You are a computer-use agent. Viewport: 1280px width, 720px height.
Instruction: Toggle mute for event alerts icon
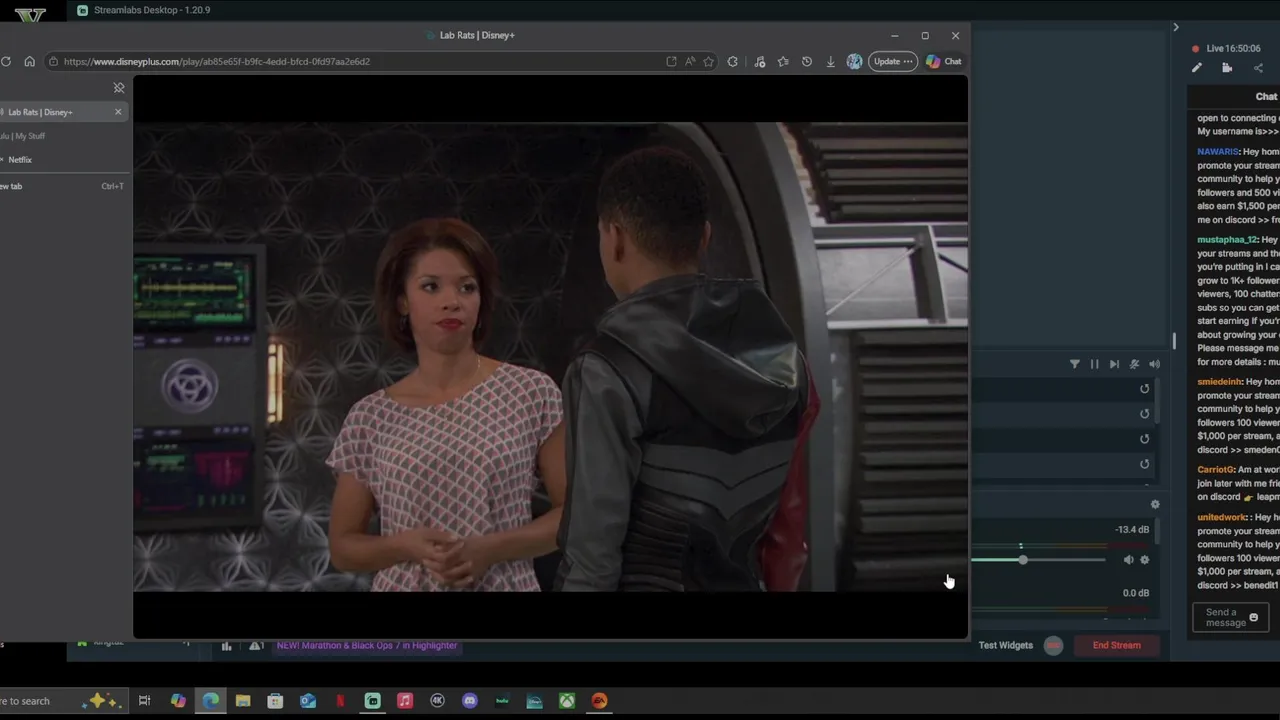pyautogui.click(x=1134, y=365)
